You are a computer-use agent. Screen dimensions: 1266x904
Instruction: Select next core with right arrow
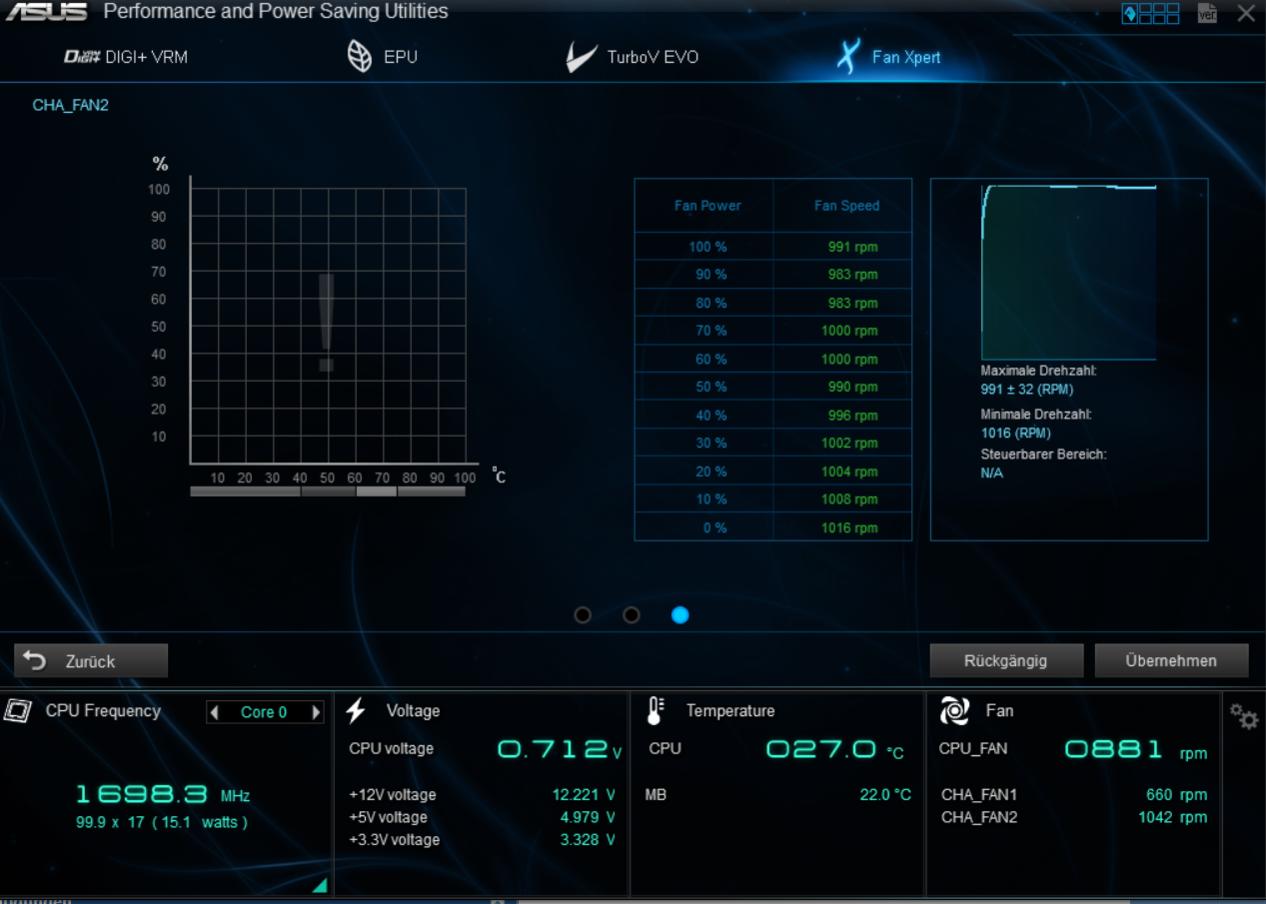click(x=316, y=712)
